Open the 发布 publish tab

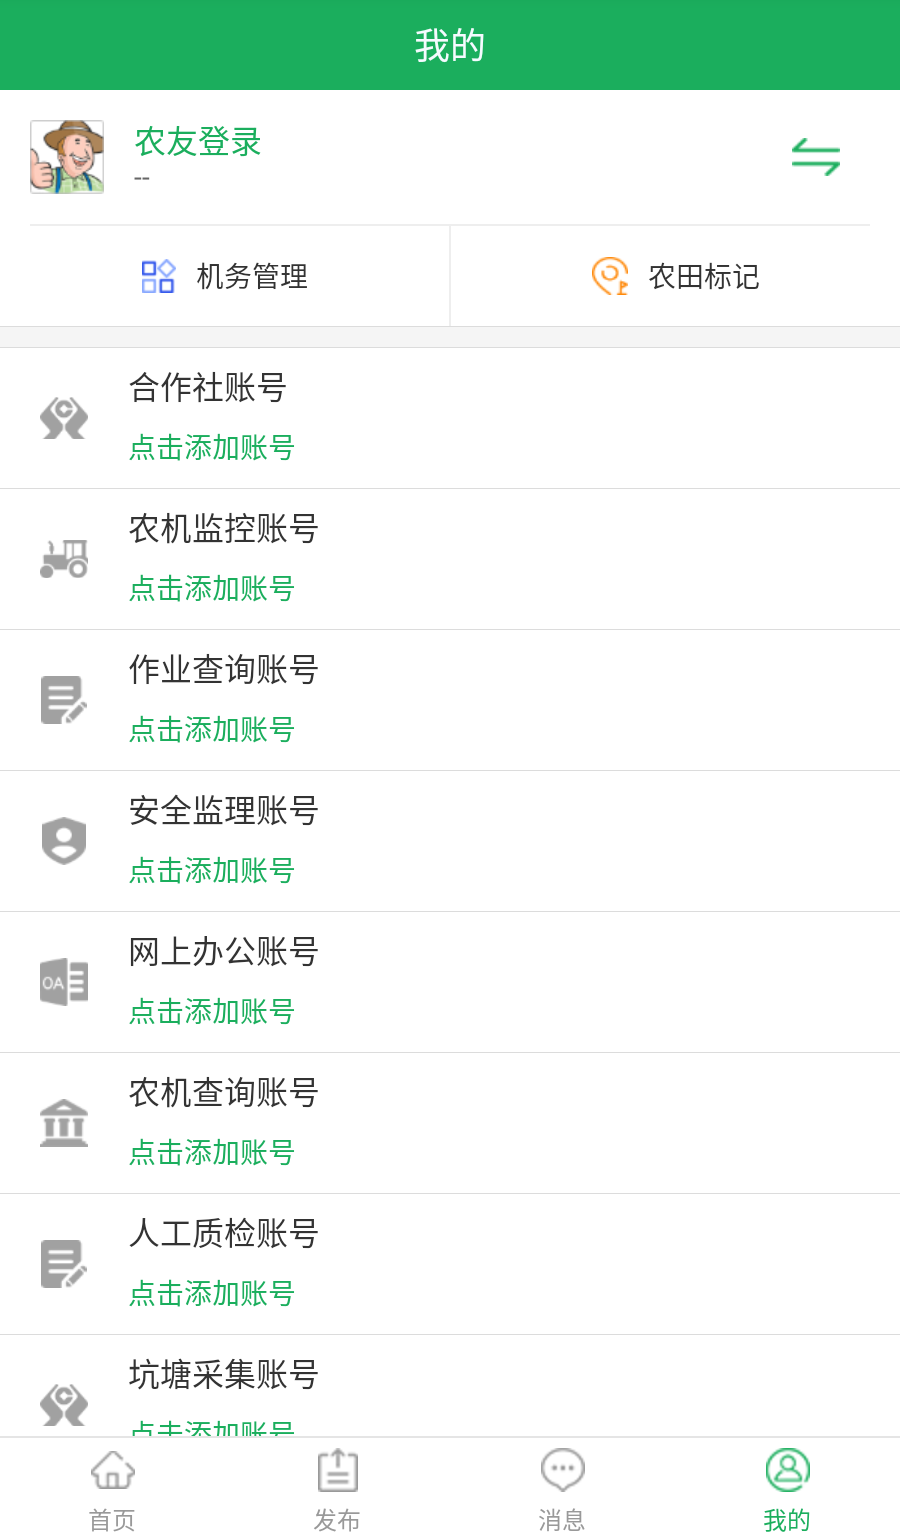click(337, 1488)
